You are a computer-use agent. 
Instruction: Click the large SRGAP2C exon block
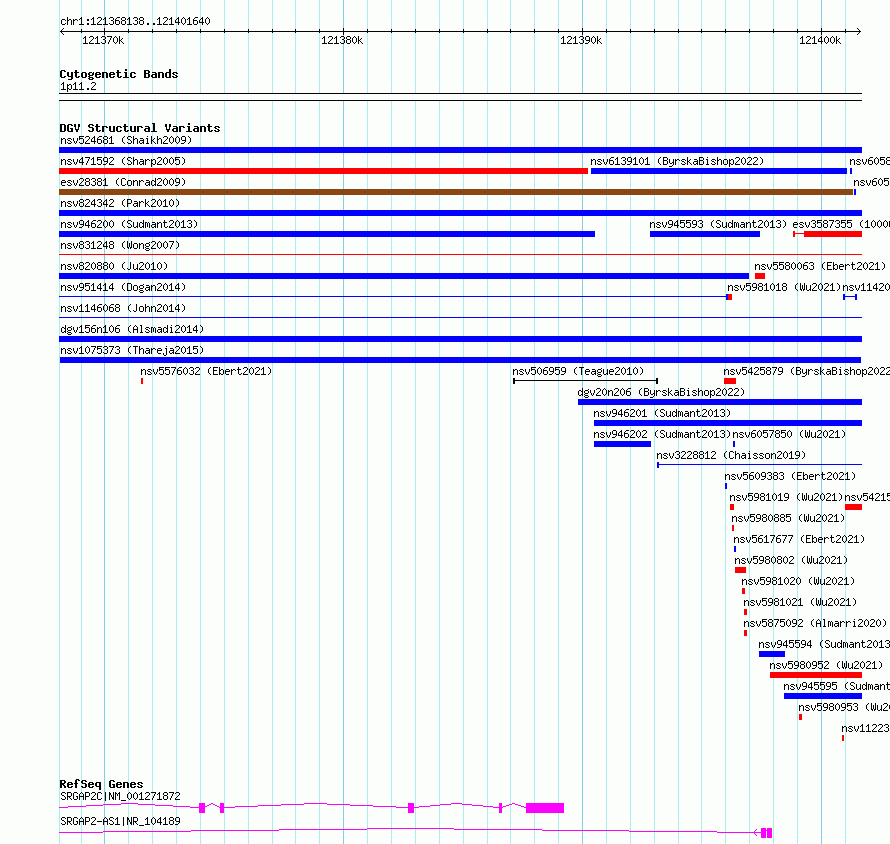tap(545, 808)
